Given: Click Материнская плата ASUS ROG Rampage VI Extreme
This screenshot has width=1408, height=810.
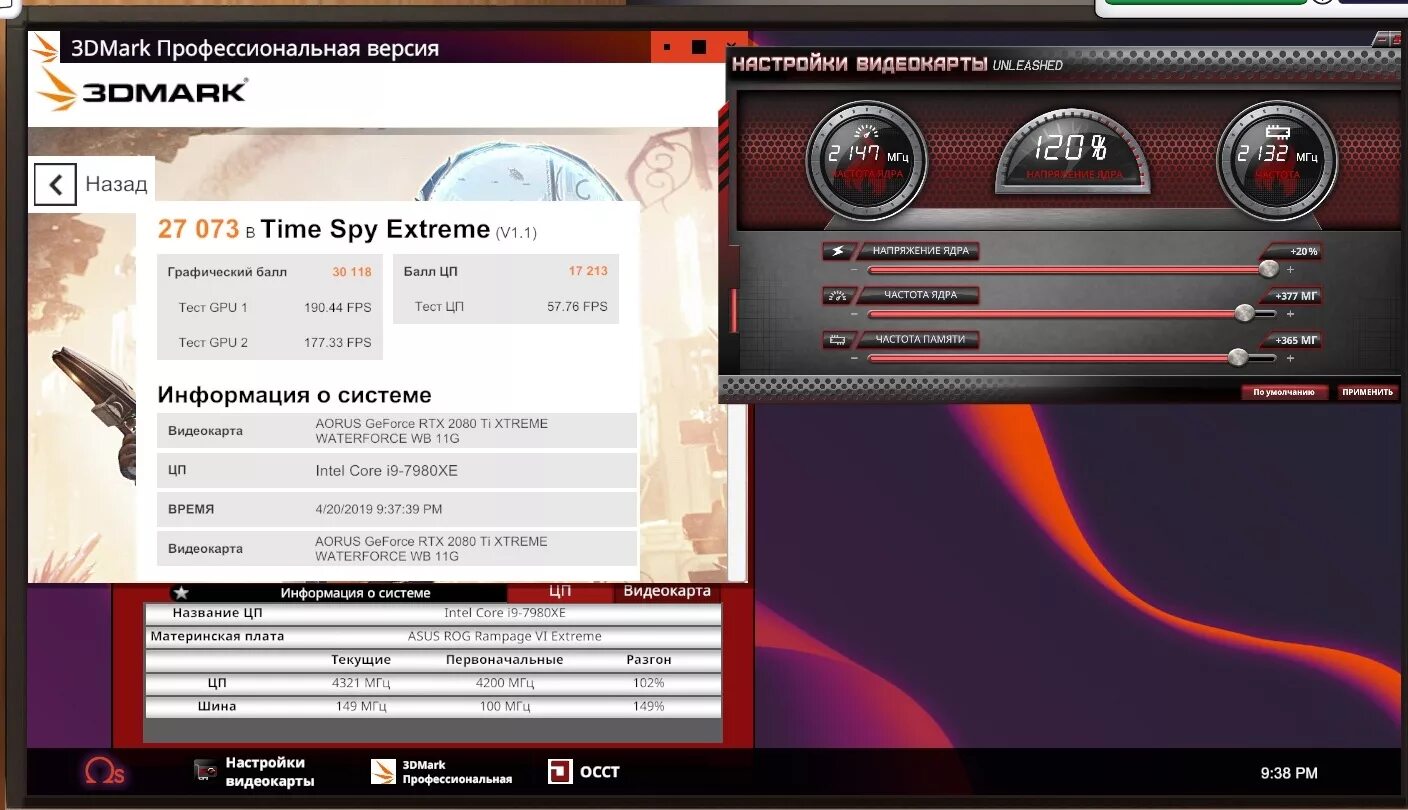Looking at the screenshot, I should (x=433, y=636).
